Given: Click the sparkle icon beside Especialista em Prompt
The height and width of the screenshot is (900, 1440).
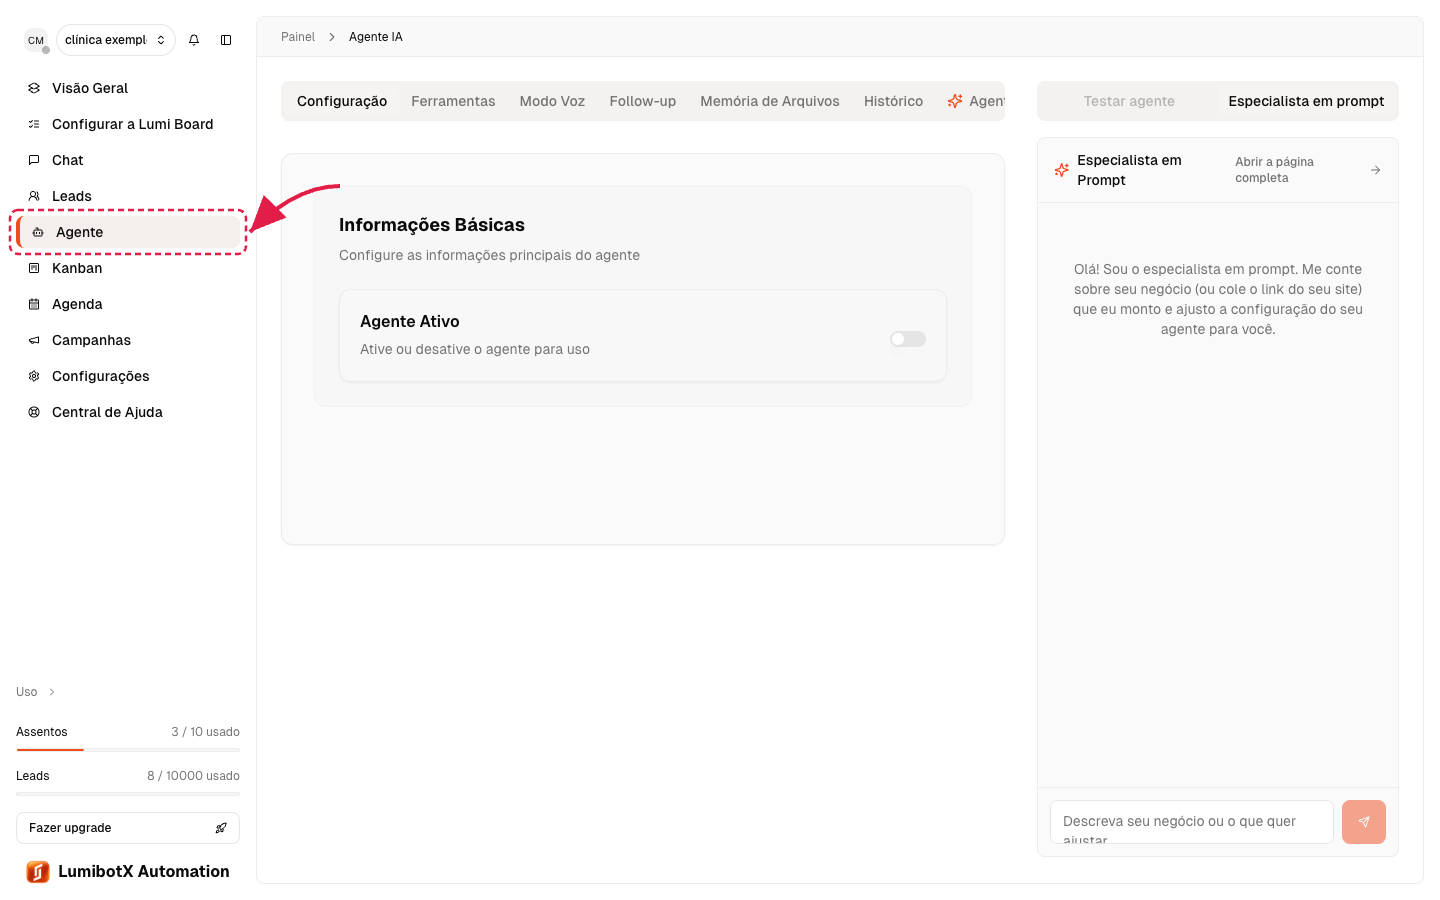Looking at the screenshot, I should pyautogui.click(x=1062, y=170).
